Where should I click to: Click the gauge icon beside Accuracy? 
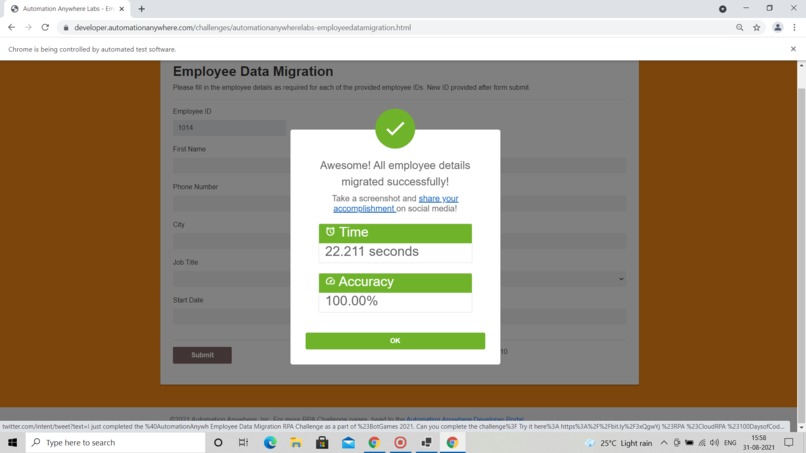(330, 281)
